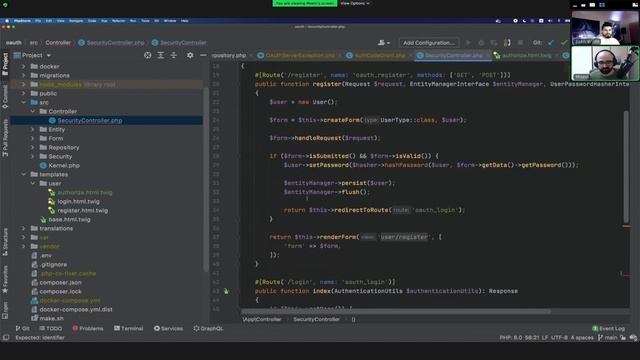The image size is (640, 360).
Task: Toggle the npm side stripe button
Action: [5, 310]
